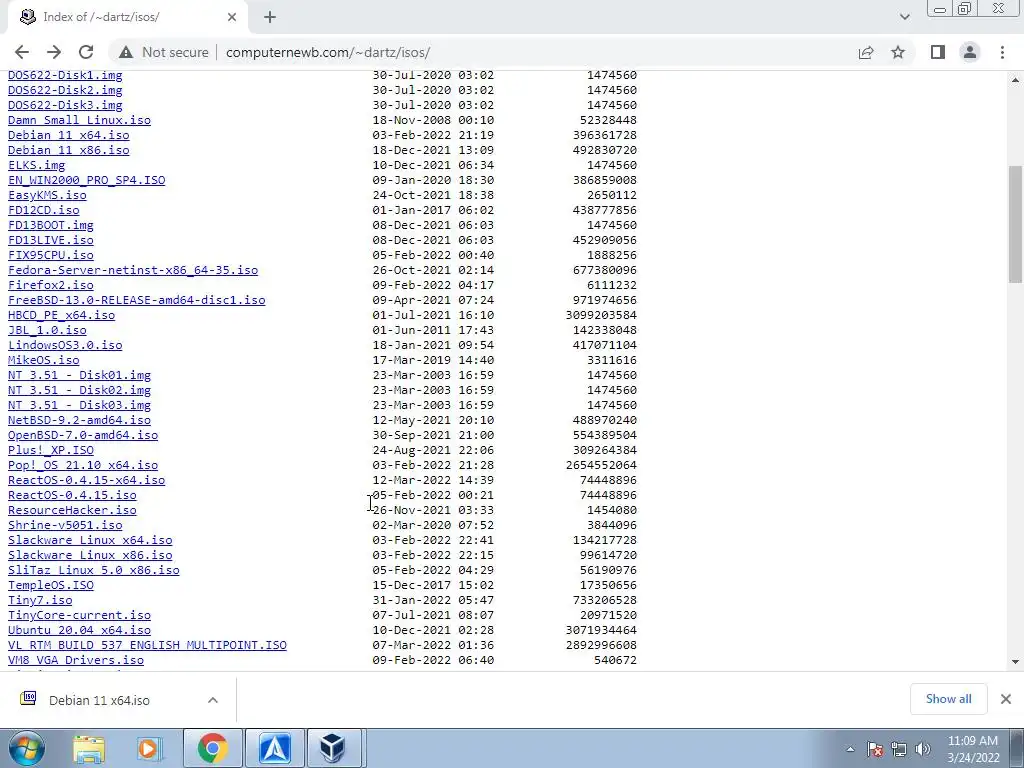This screenshot has height=768, width=1024.
Task: Open the ReactOS-0.4.15-x64.iso link
Action: (x=86, y=481)
